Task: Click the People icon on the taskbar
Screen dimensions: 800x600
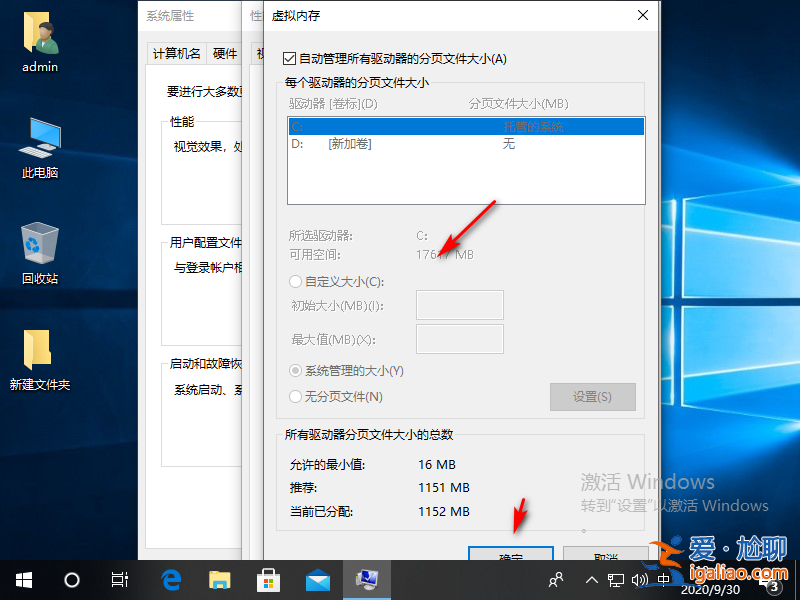Action: tap(554, 578)
